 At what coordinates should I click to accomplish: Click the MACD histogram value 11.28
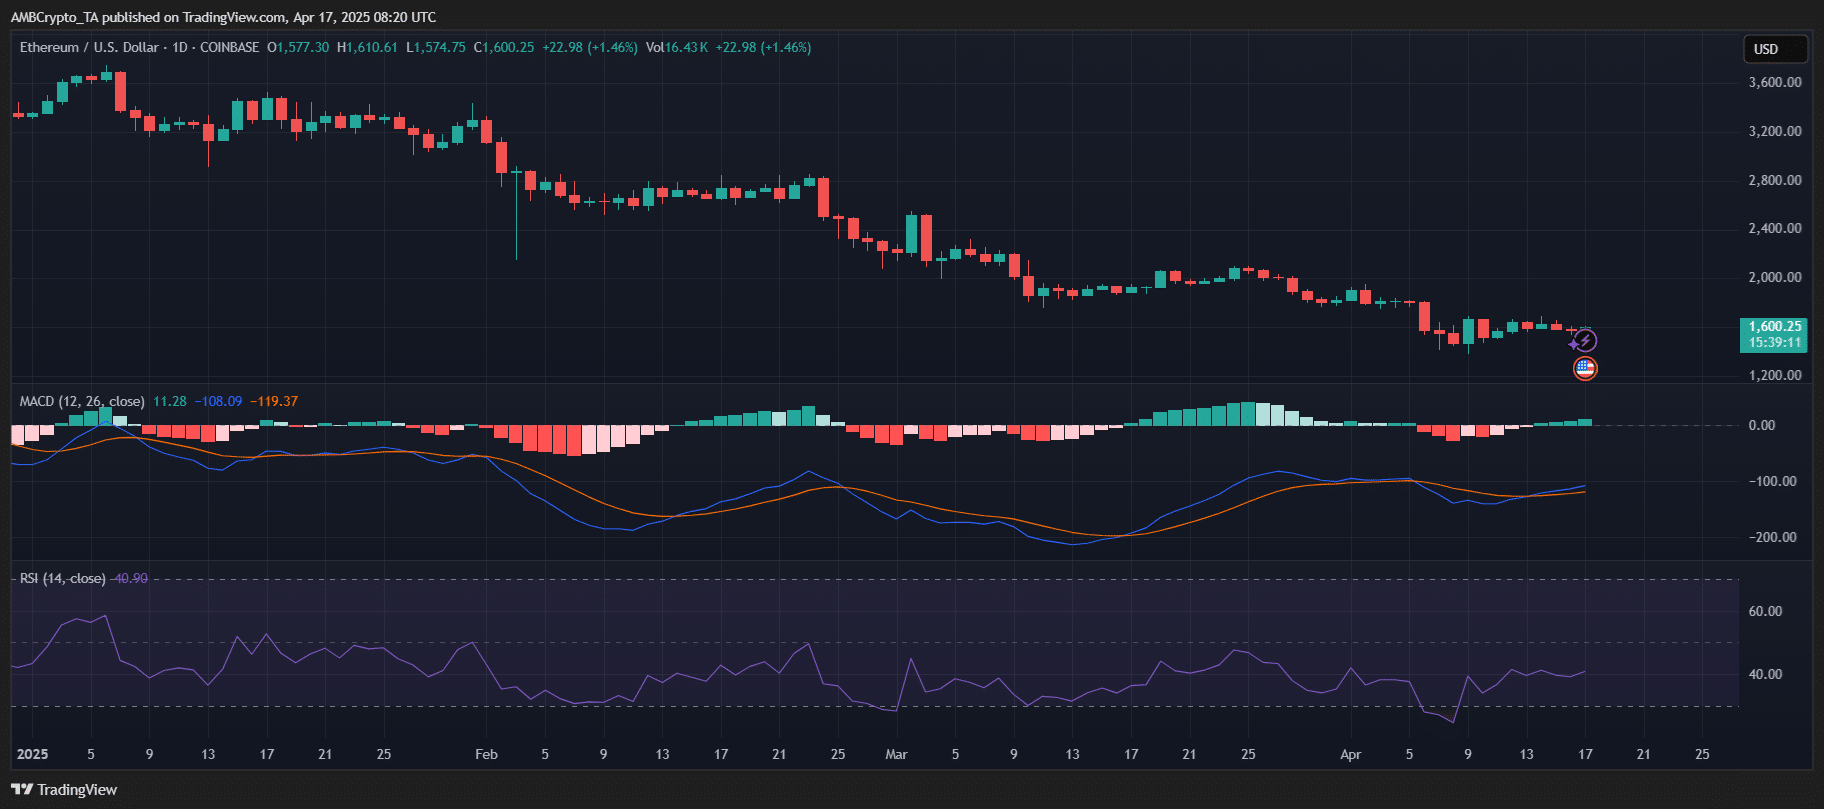point(169,401)
